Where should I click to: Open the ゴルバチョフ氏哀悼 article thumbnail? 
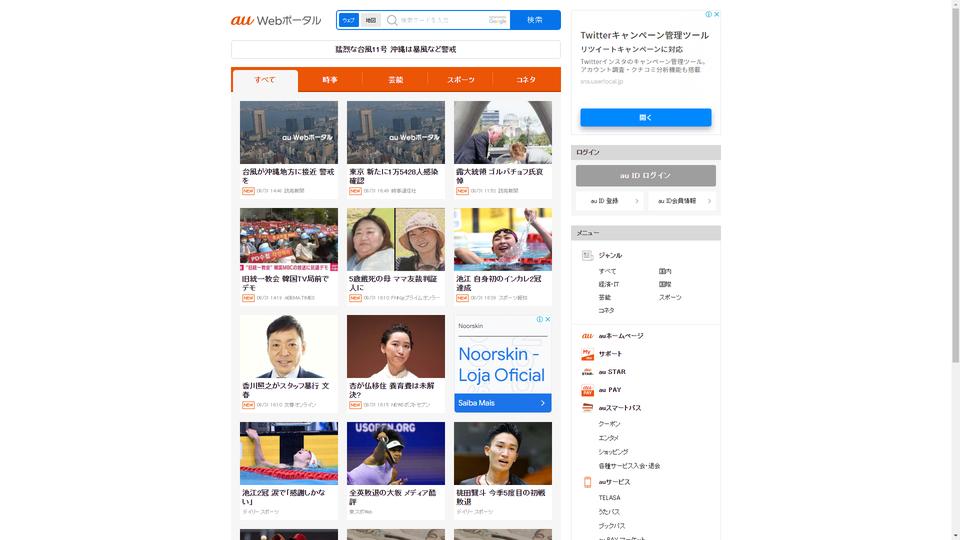click(x=503, y=132)
